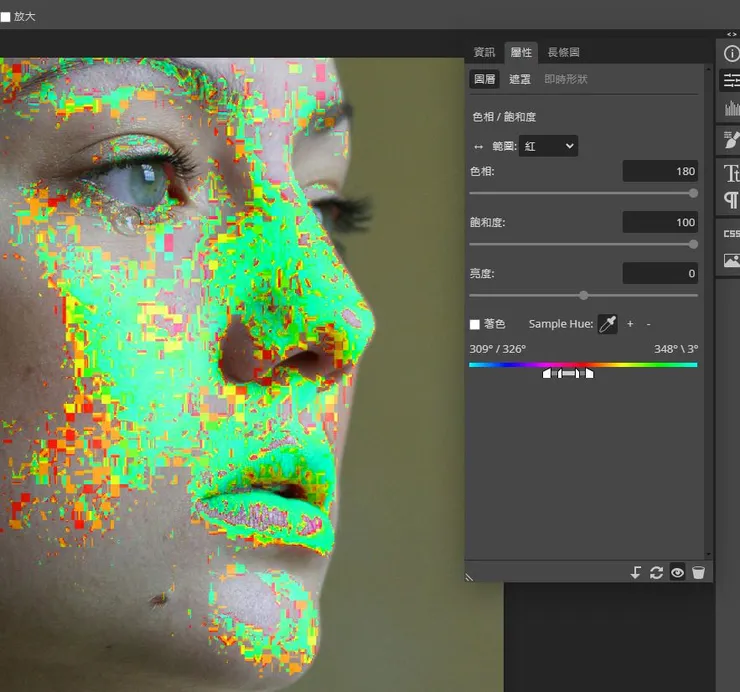740x692 pixels.
Task: Click the 亮度 slider handle
Action: pyautogui.click(x=584, y=295)
